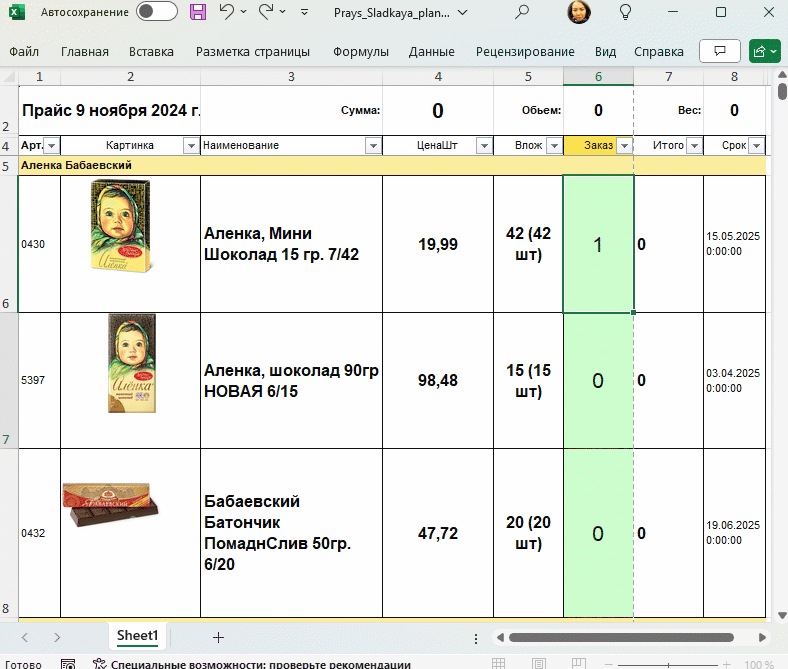Click the user account avatar
The width and height of the screenshot is (788, 669).
[578, 13]
